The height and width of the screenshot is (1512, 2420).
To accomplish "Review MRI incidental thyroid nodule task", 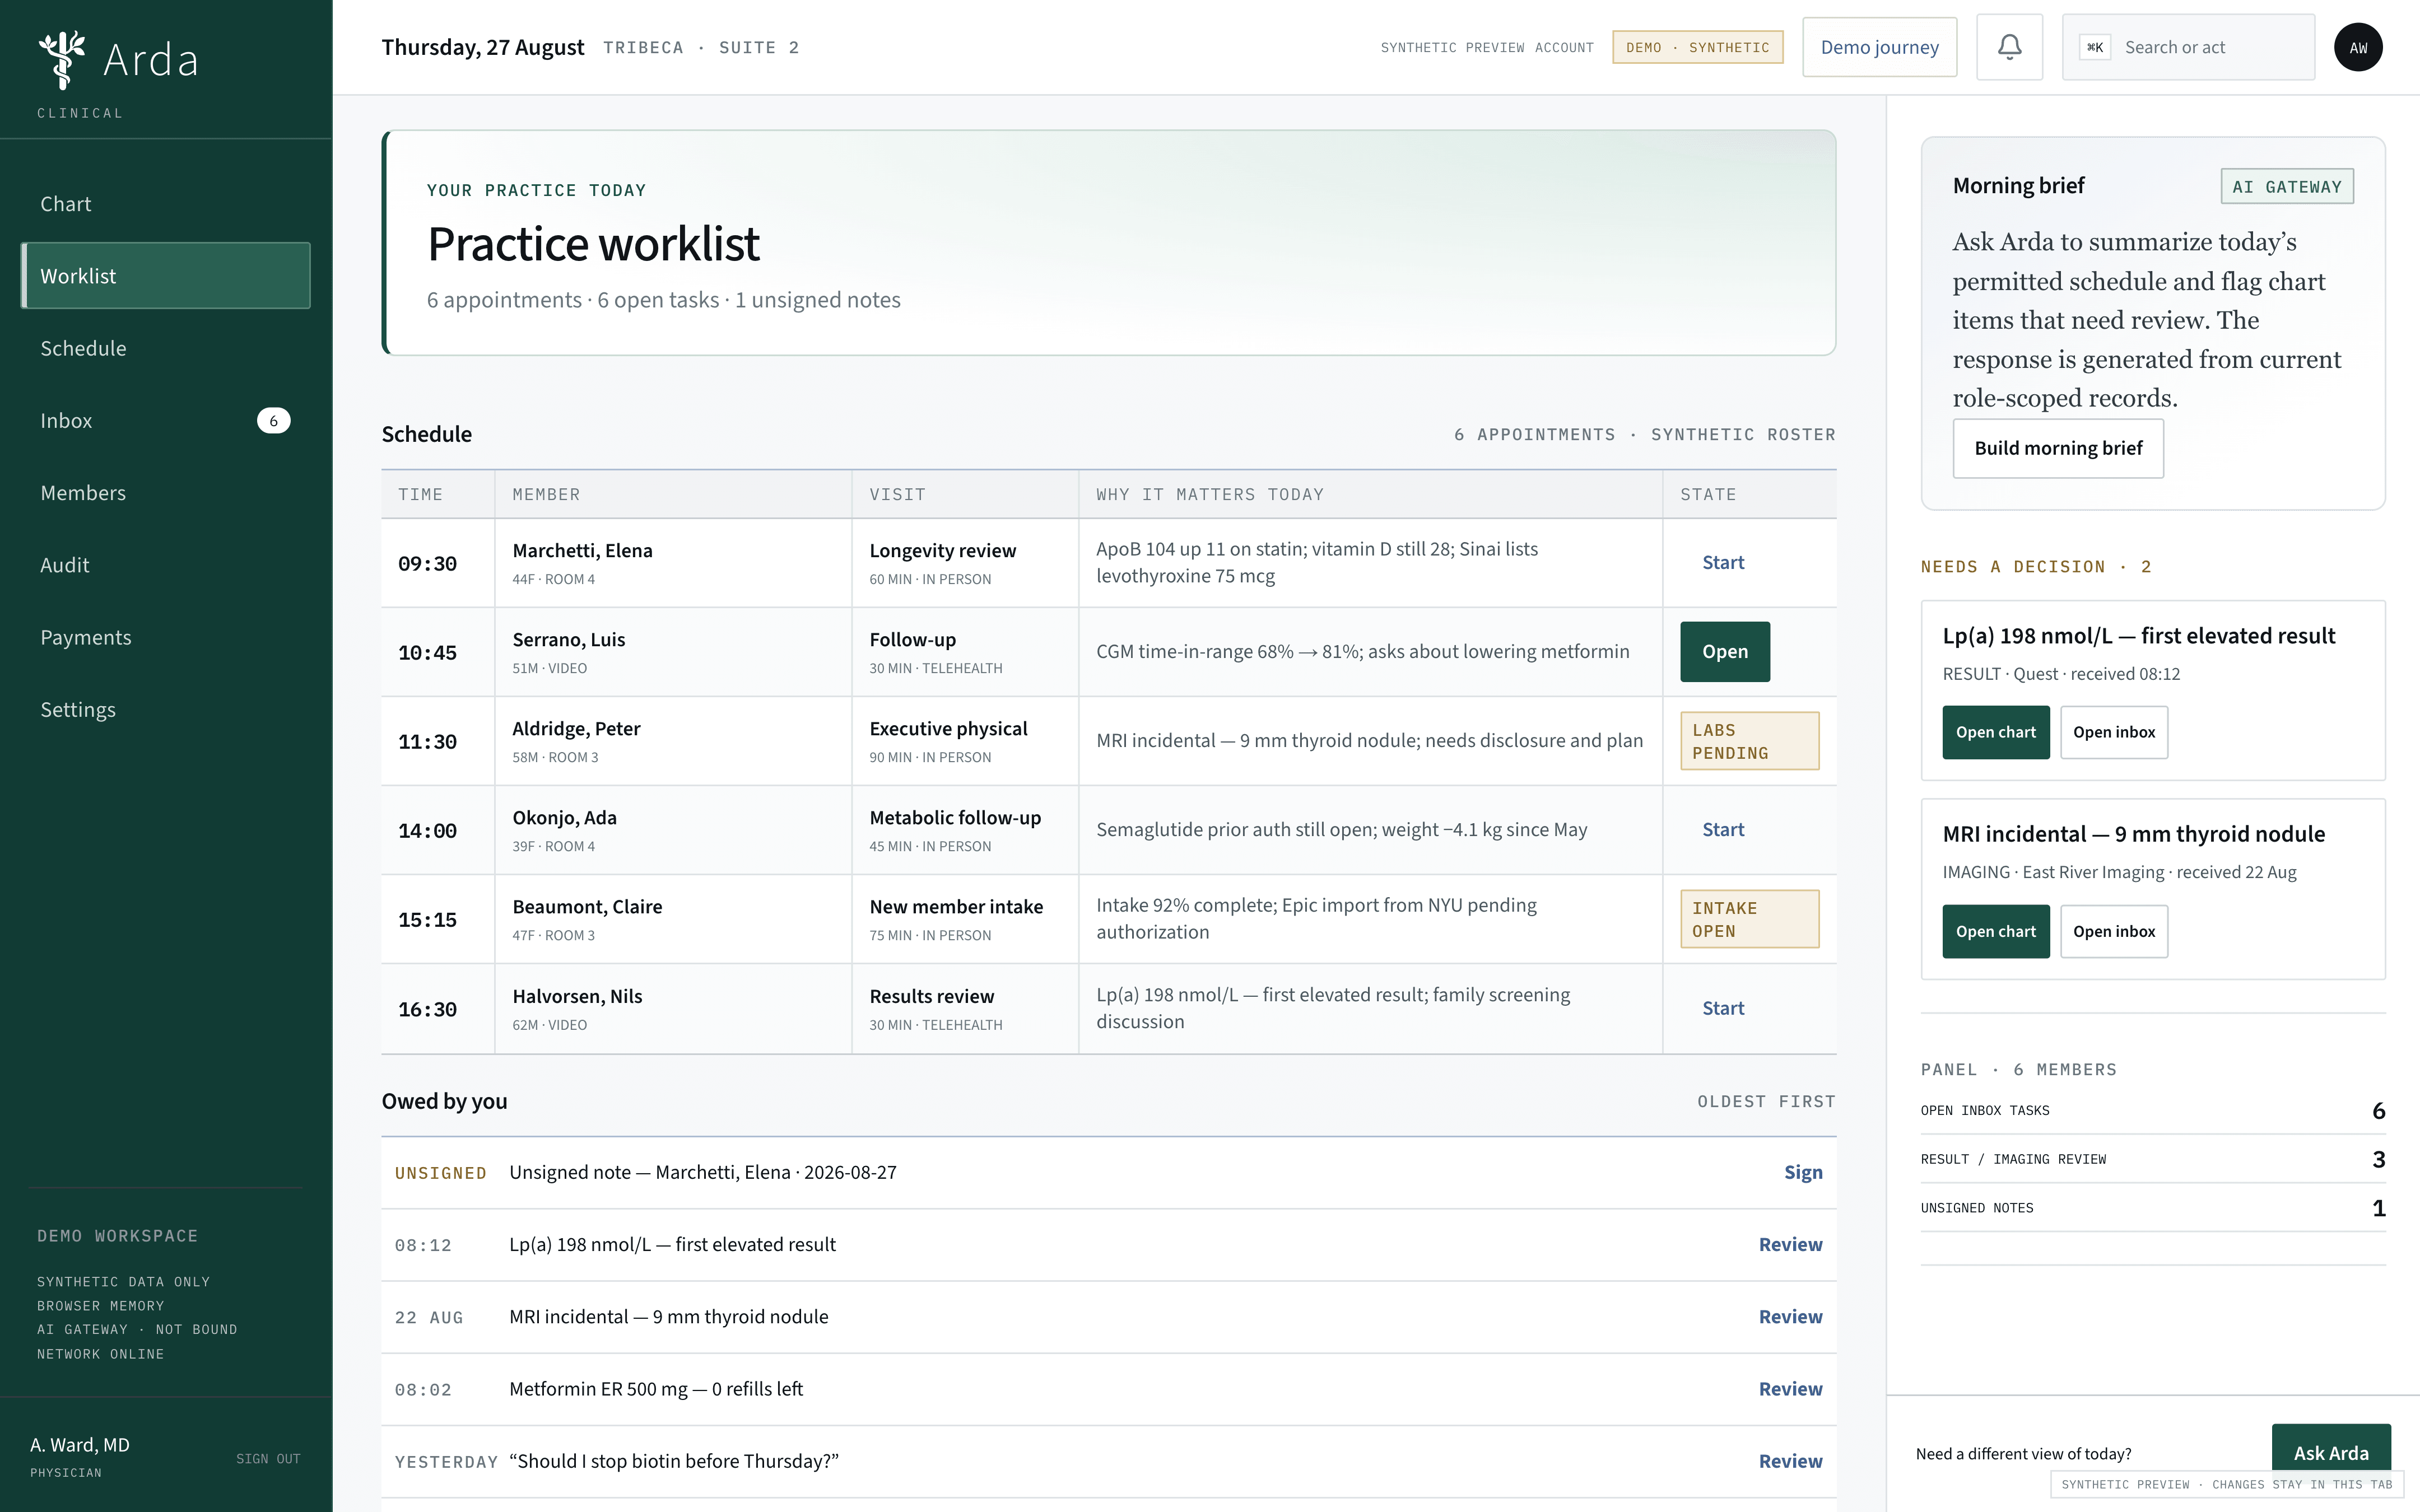I will tap(1790, 1317).
